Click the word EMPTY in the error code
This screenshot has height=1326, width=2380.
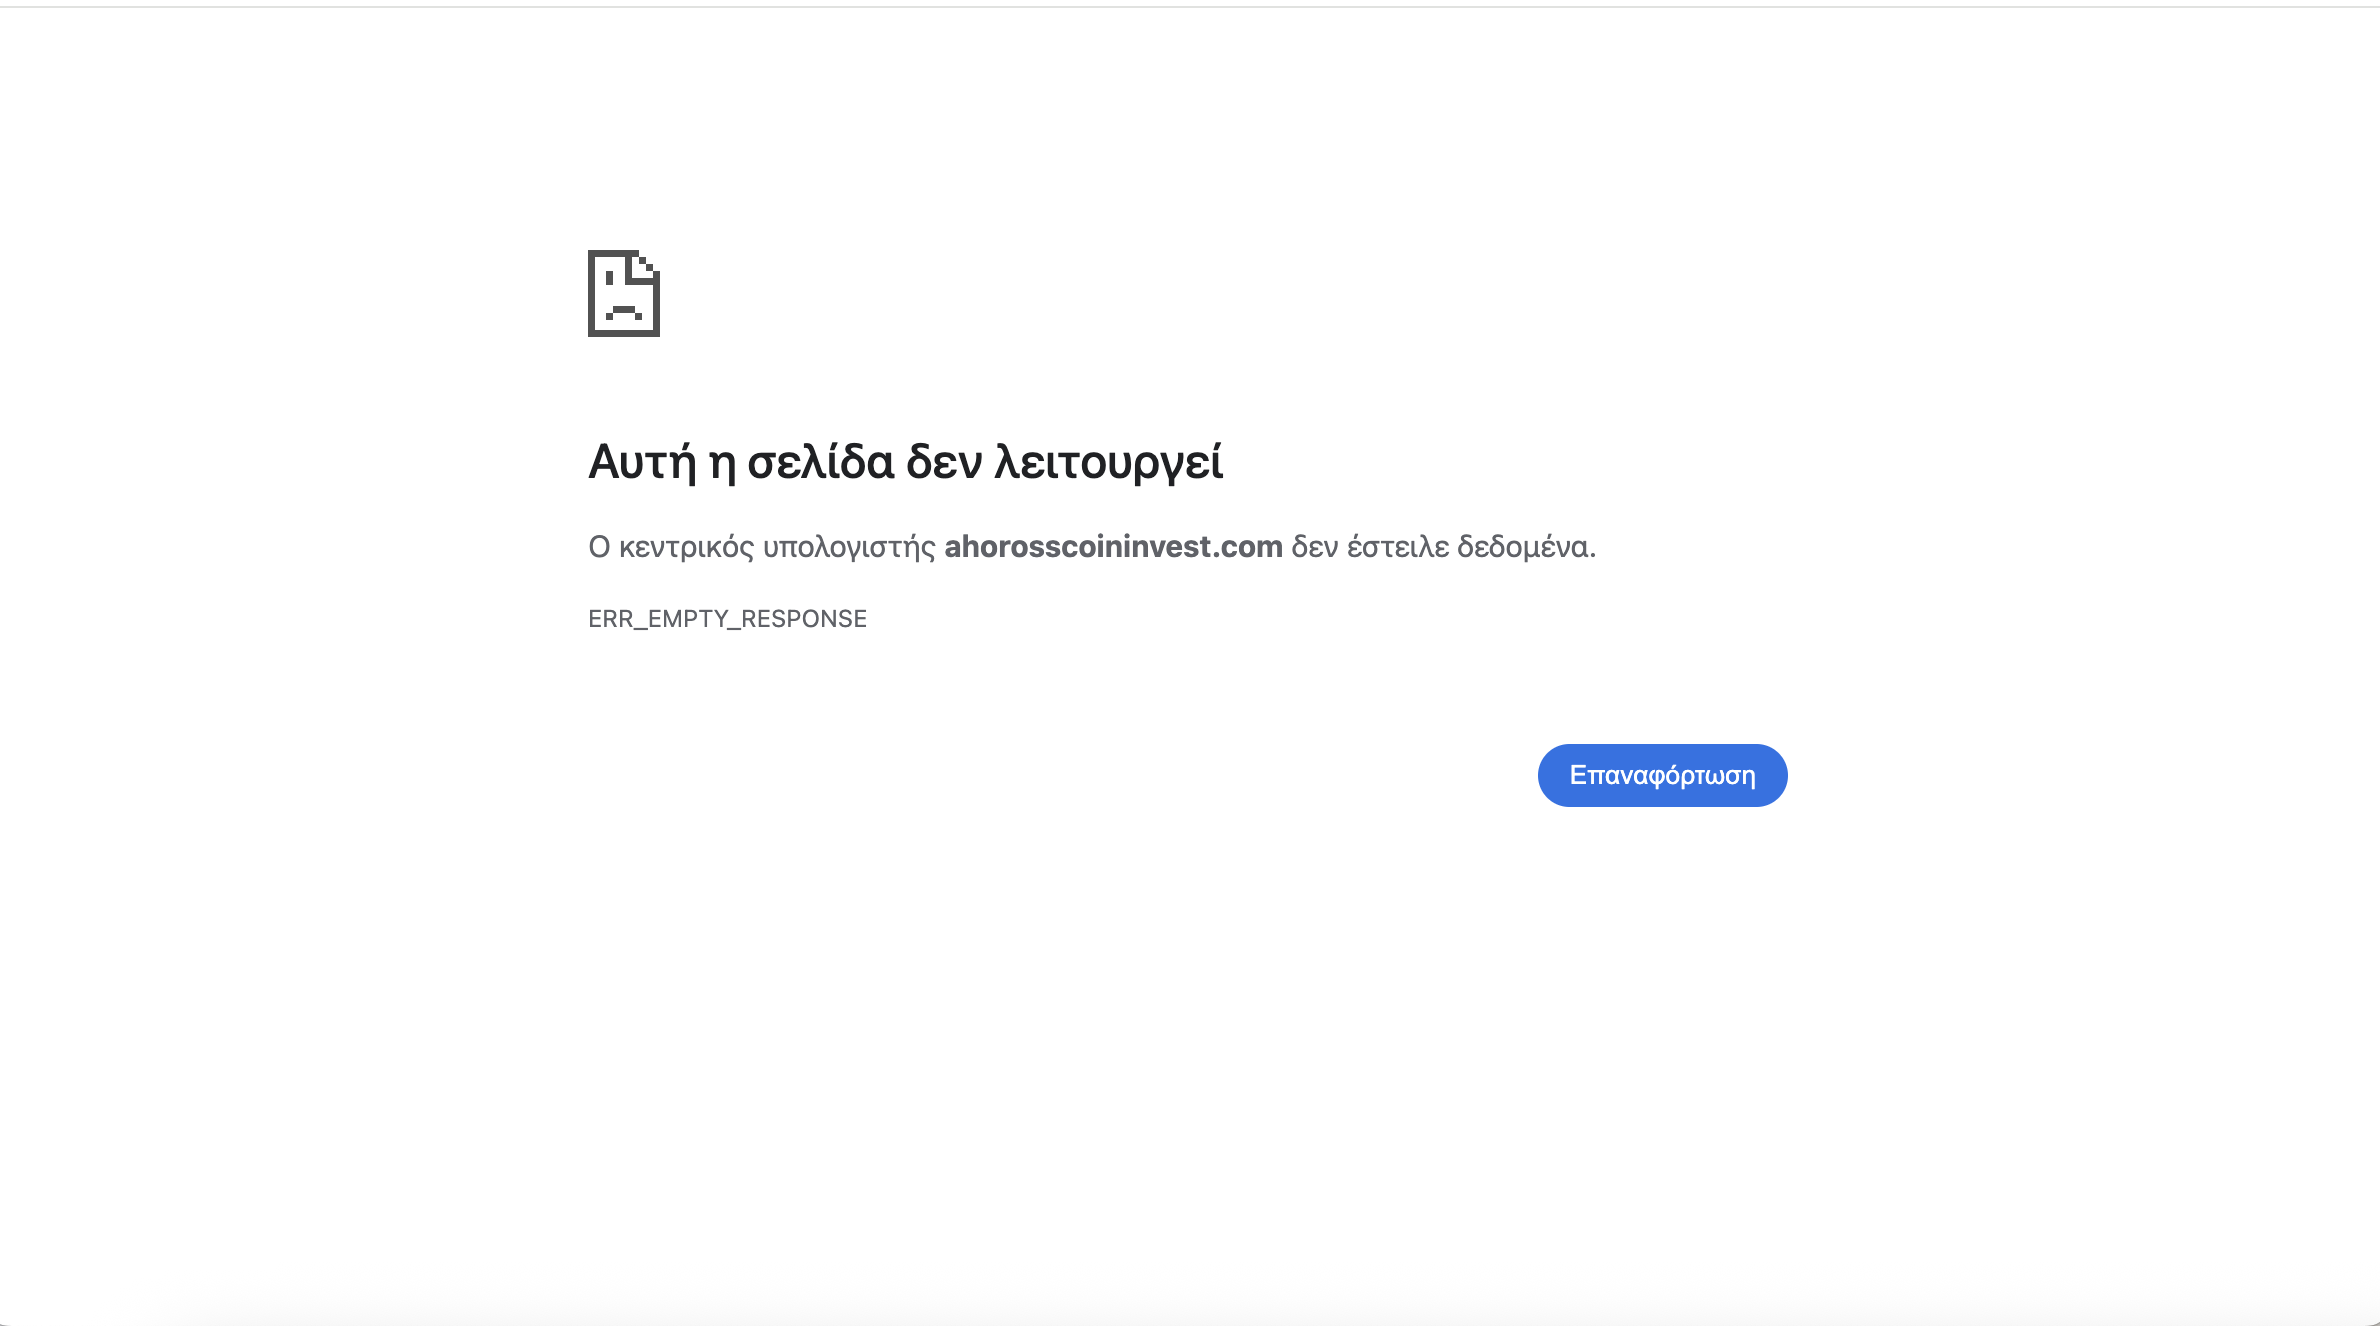point(687,619)
